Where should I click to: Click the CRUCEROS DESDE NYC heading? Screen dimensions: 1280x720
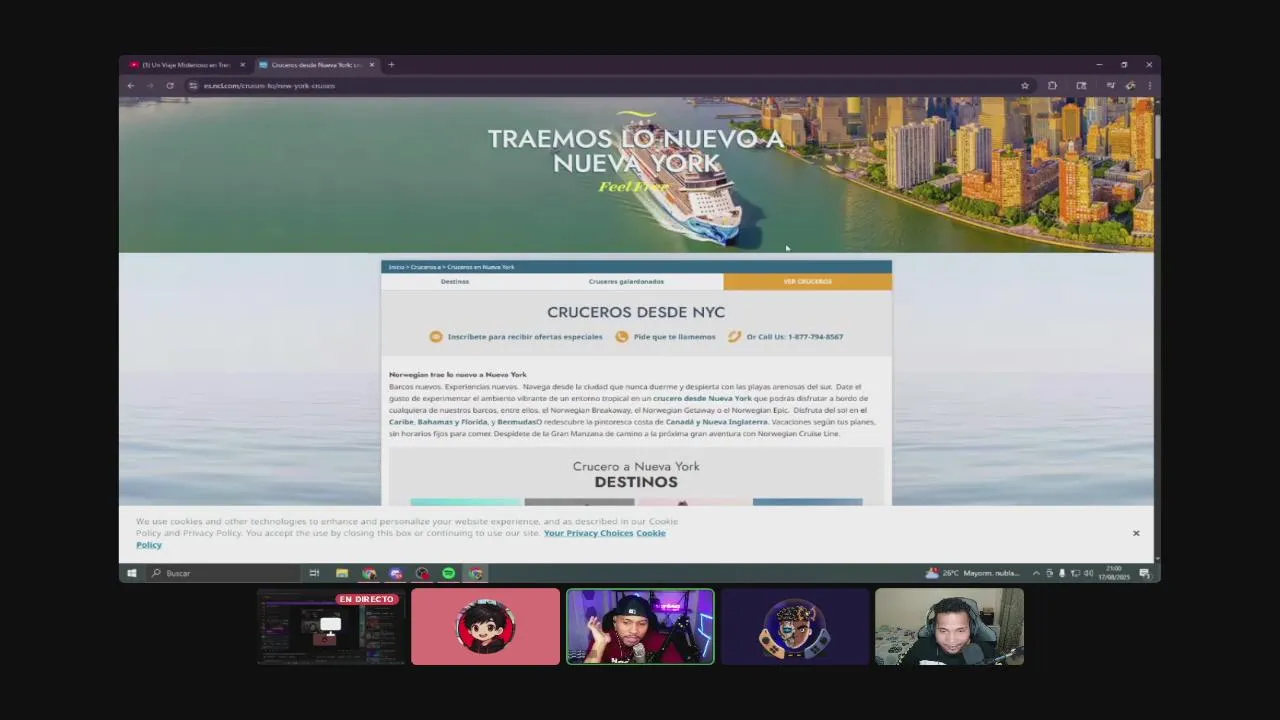click(x=636, y=313)
